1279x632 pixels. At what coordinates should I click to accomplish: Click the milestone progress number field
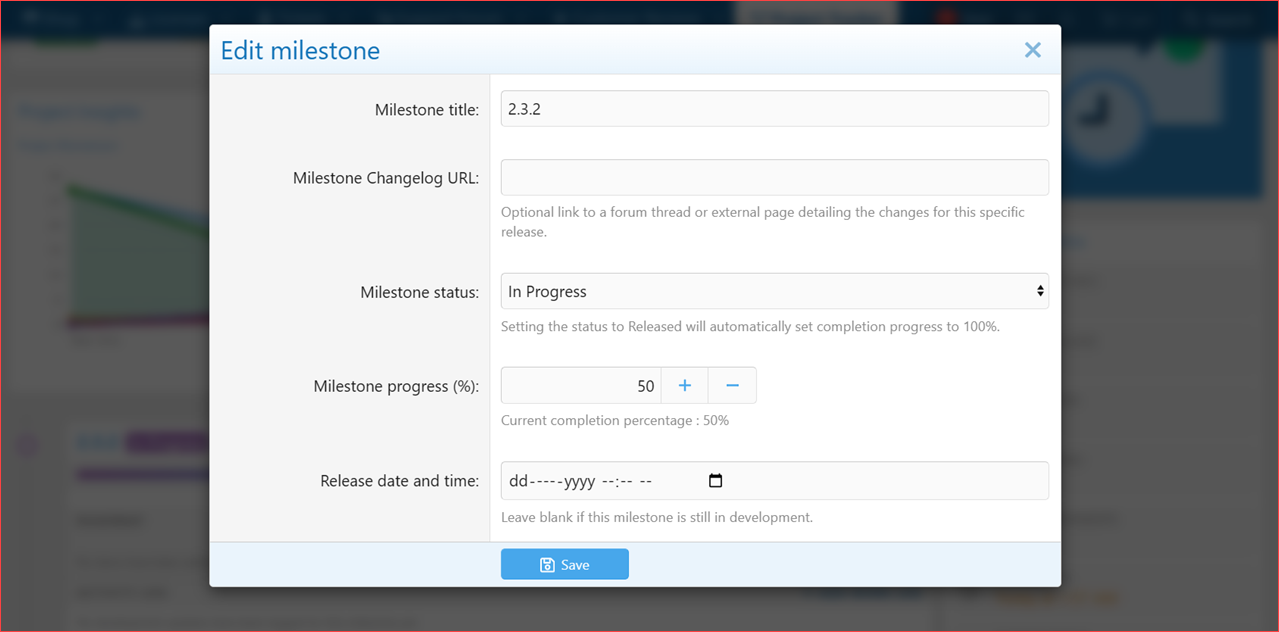click(x=580, y=385)
